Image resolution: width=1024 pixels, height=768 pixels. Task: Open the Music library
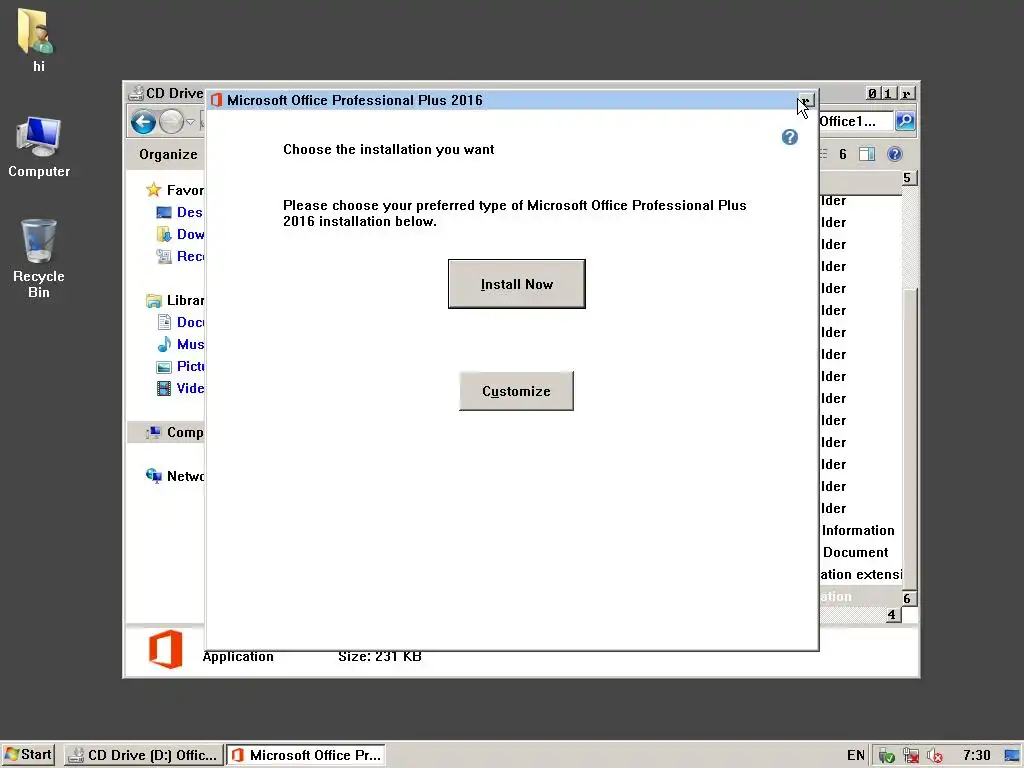click(x=180, y=344)
